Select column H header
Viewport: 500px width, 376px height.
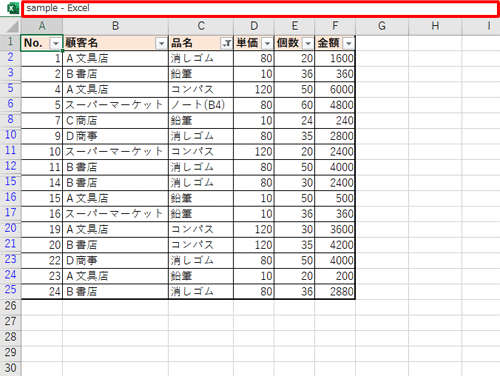(x=435, y=26)
